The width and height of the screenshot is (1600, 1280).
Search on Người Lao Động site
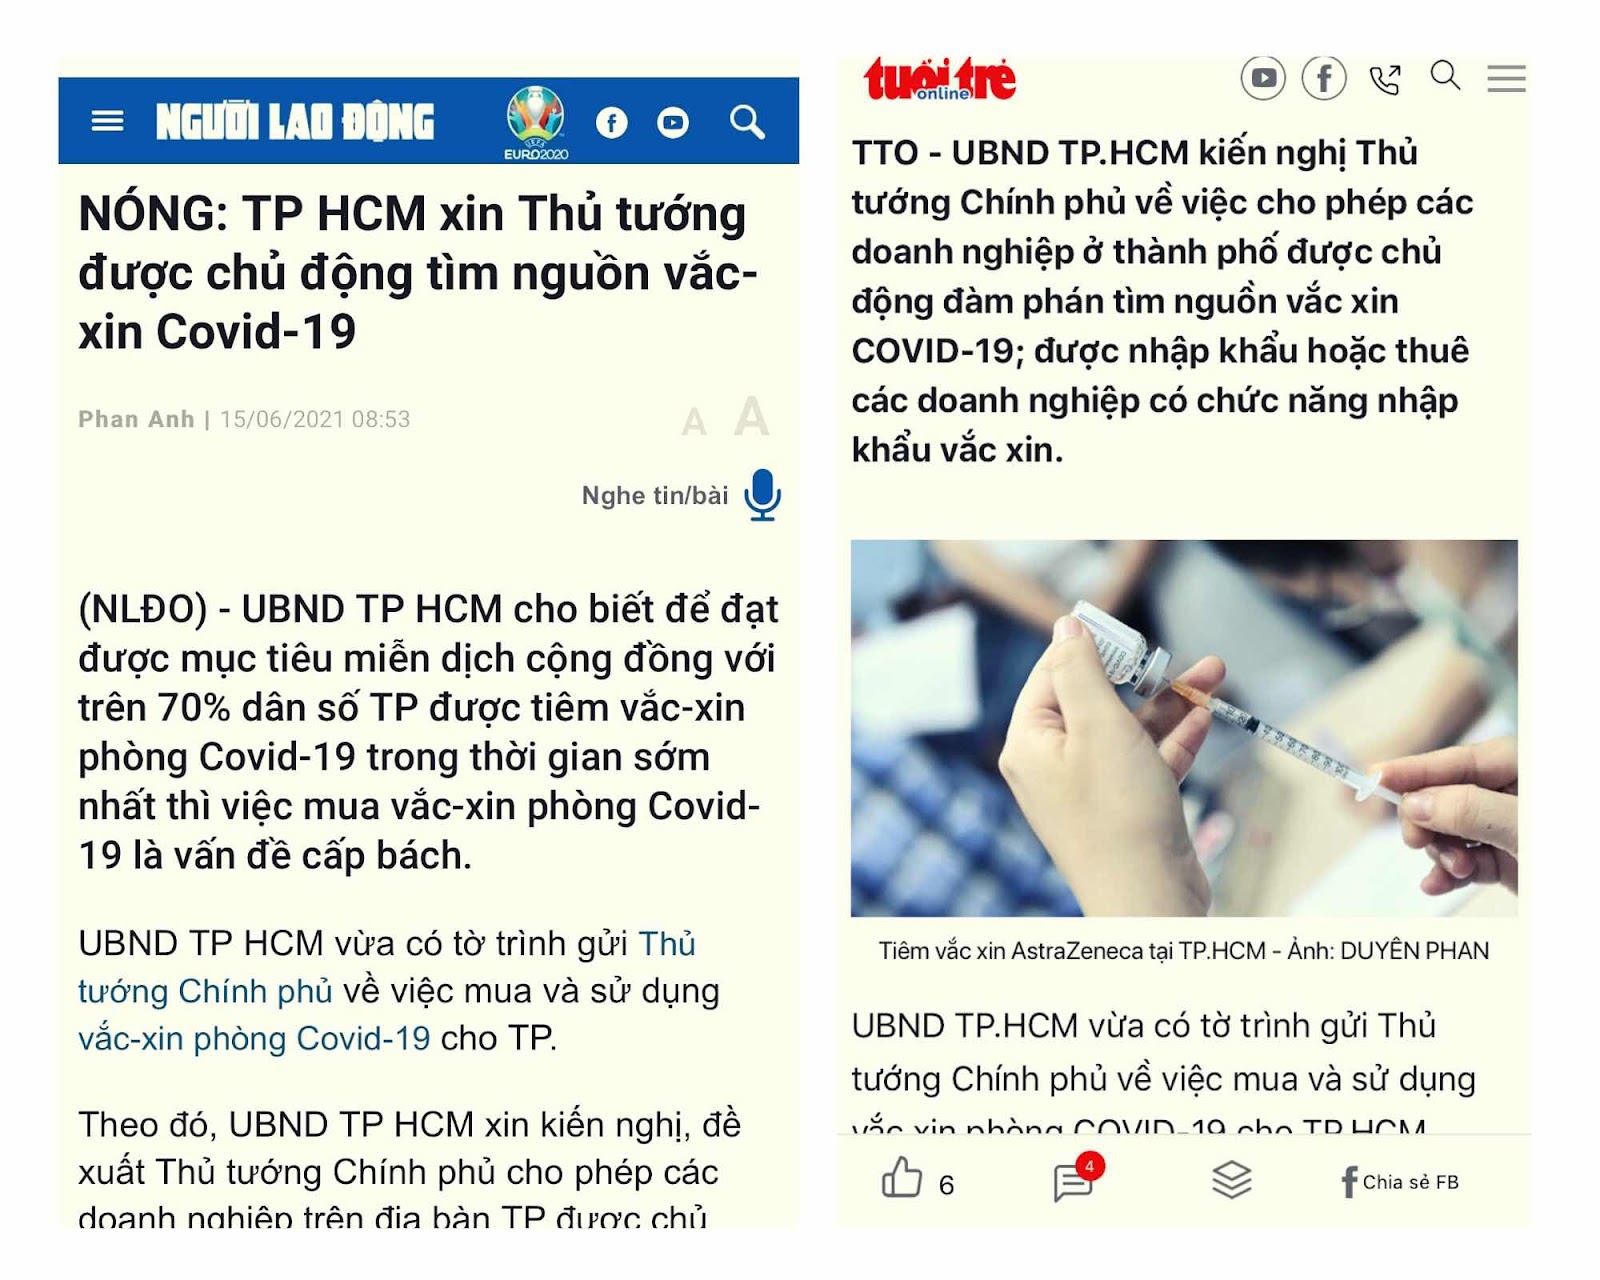pos(747,122)
